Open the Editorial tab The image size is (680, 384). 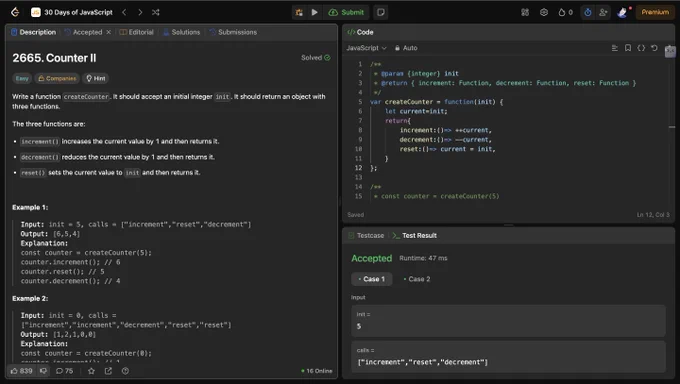[137, 32]
